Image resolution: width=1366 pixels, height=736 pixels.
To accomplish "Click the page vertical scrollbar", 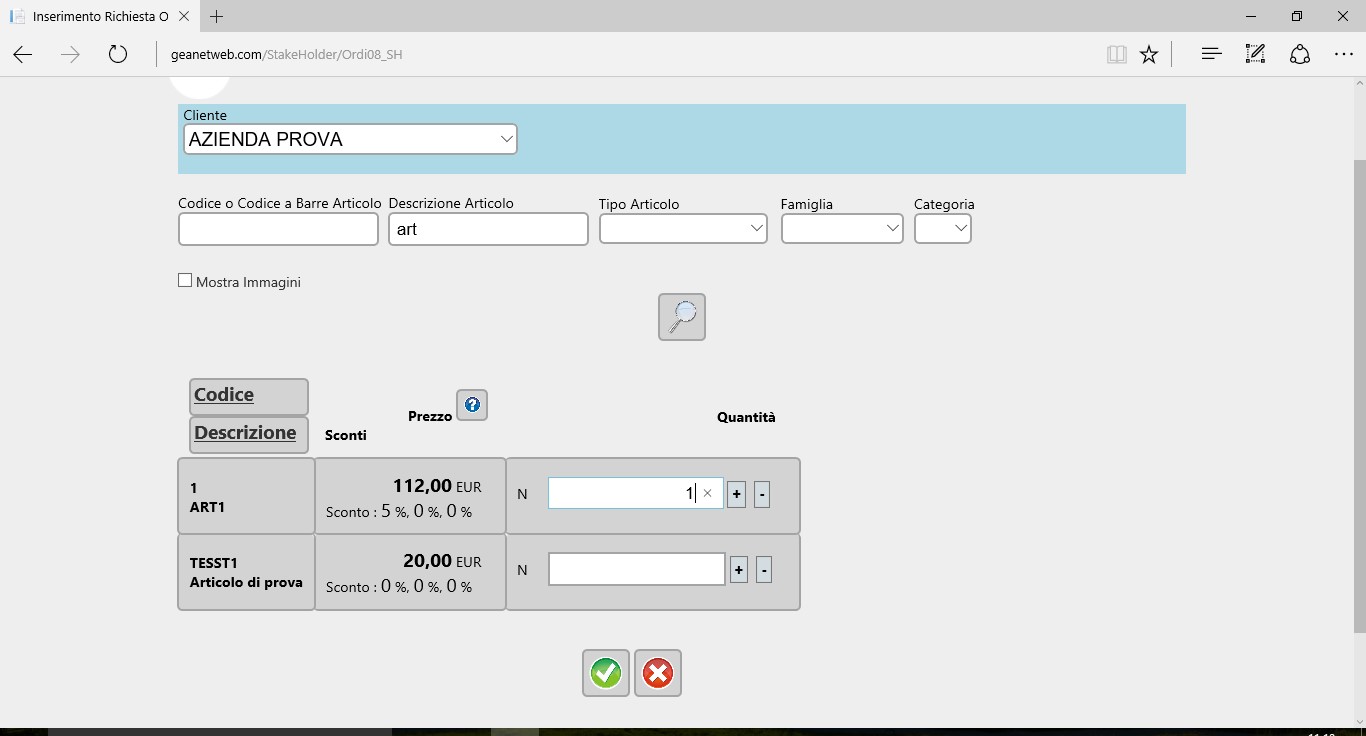I will click(x=1359, y=396).
